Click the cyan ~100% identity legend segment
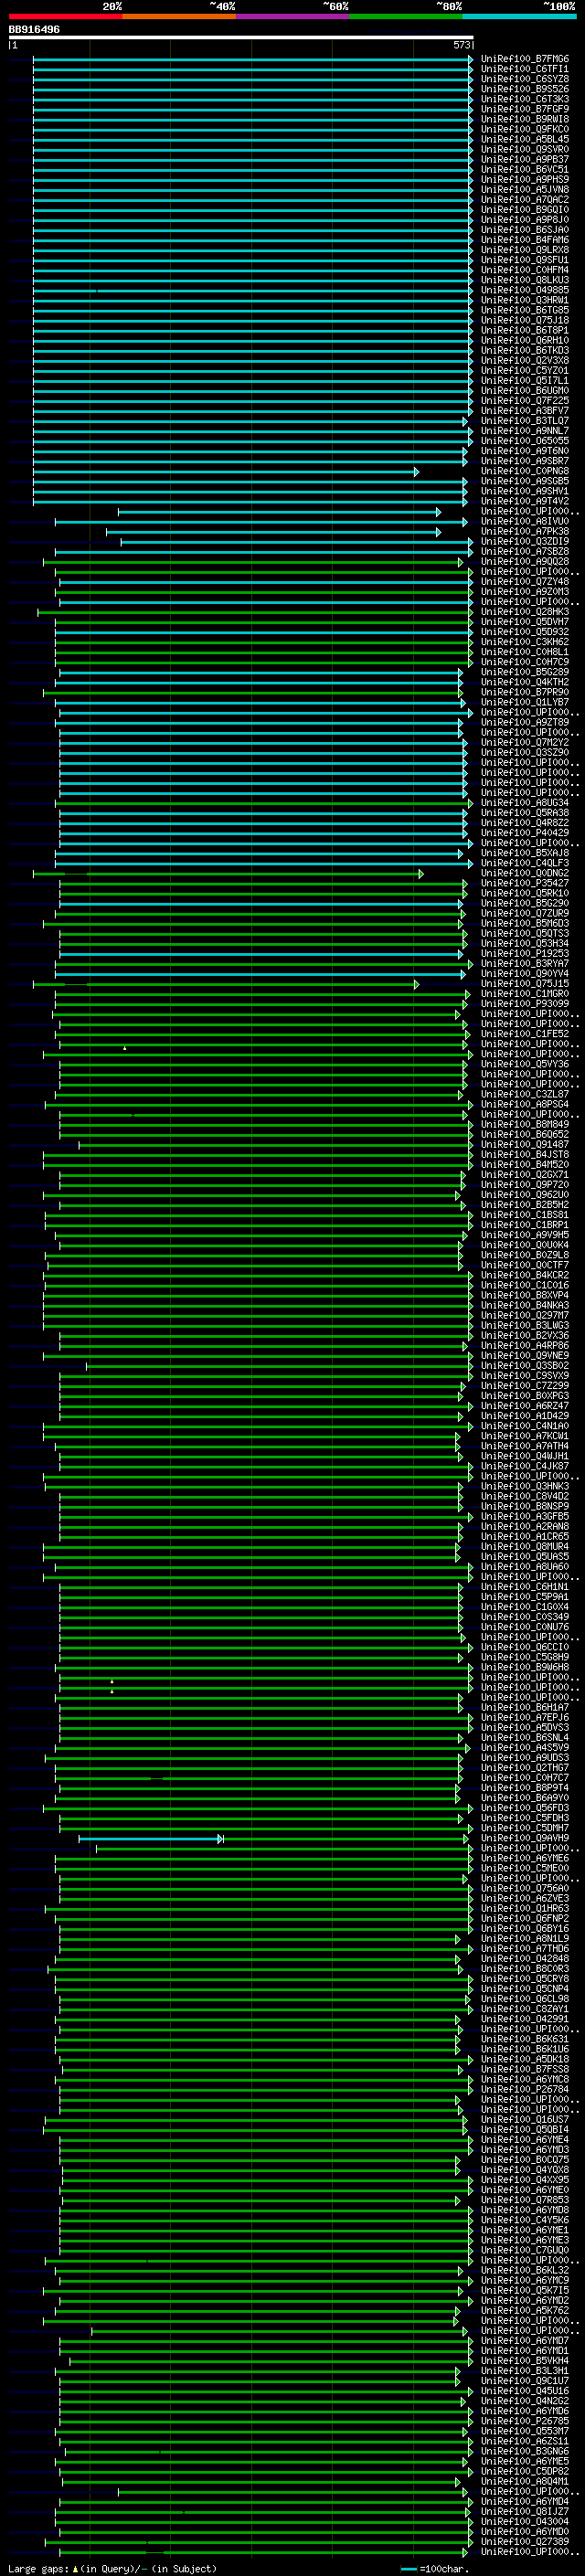Viewport: 585px width, 2576px height. coord(520,16)
